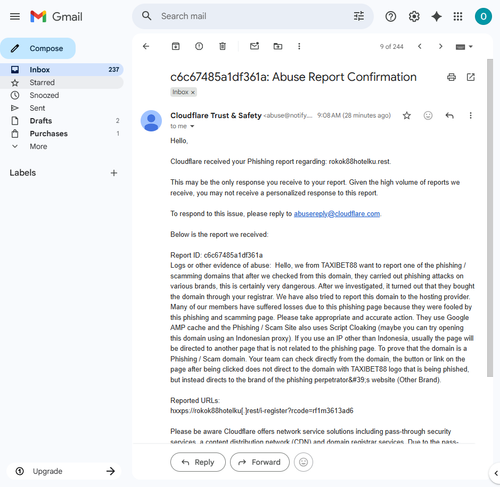
Task: Open the account avatar O
Action: [483, 16]
